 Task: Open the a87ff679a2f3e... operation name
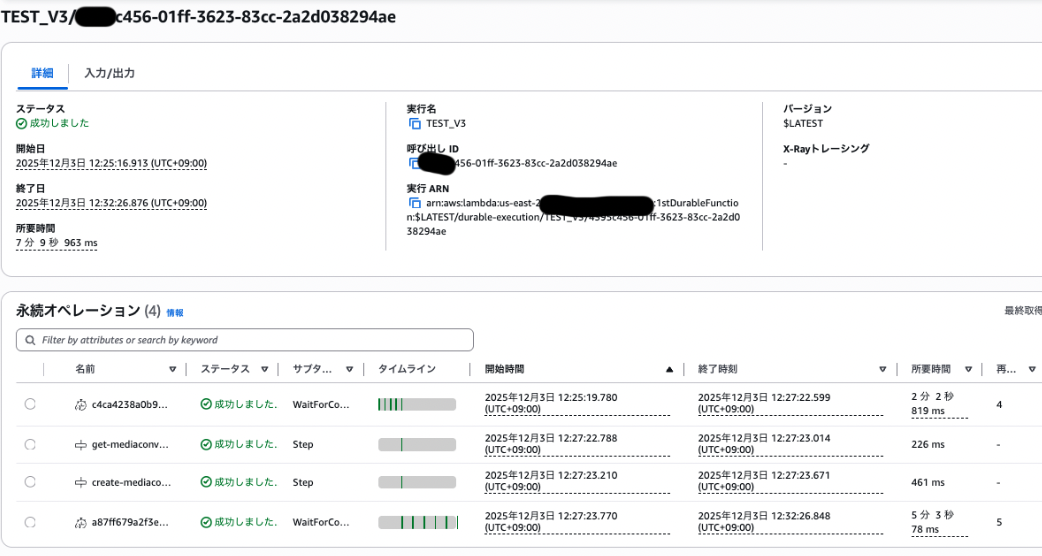130,523
